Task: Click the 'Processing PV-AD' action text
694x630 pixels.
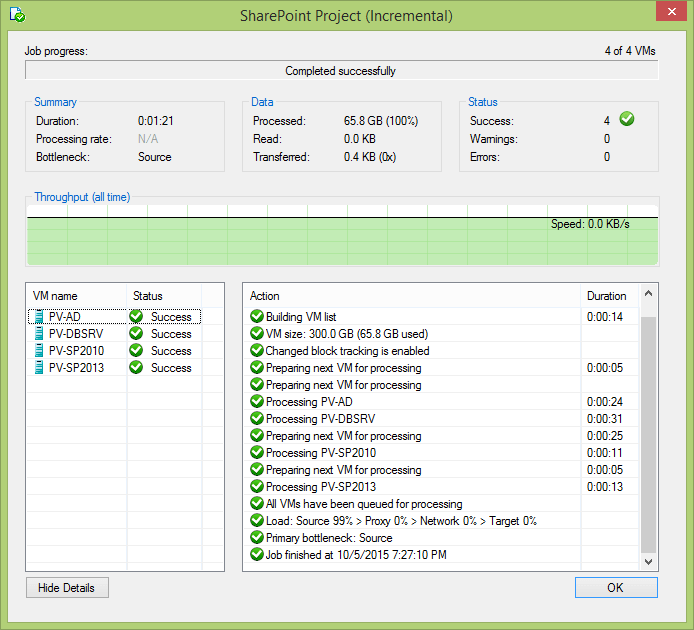Action: [309, 402]
